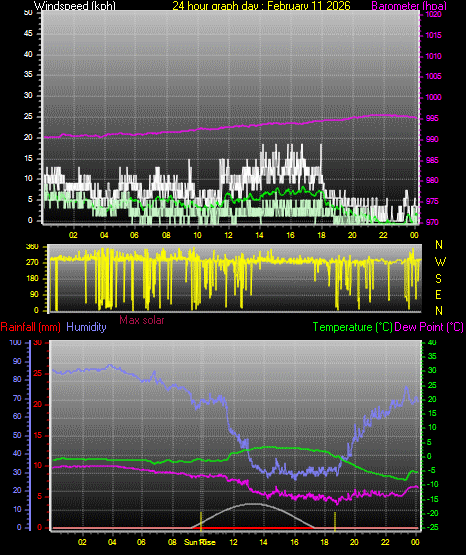Click the 12 hour label under windspeed graph
The image size is (466, 555).
click(x=229, y=235)
